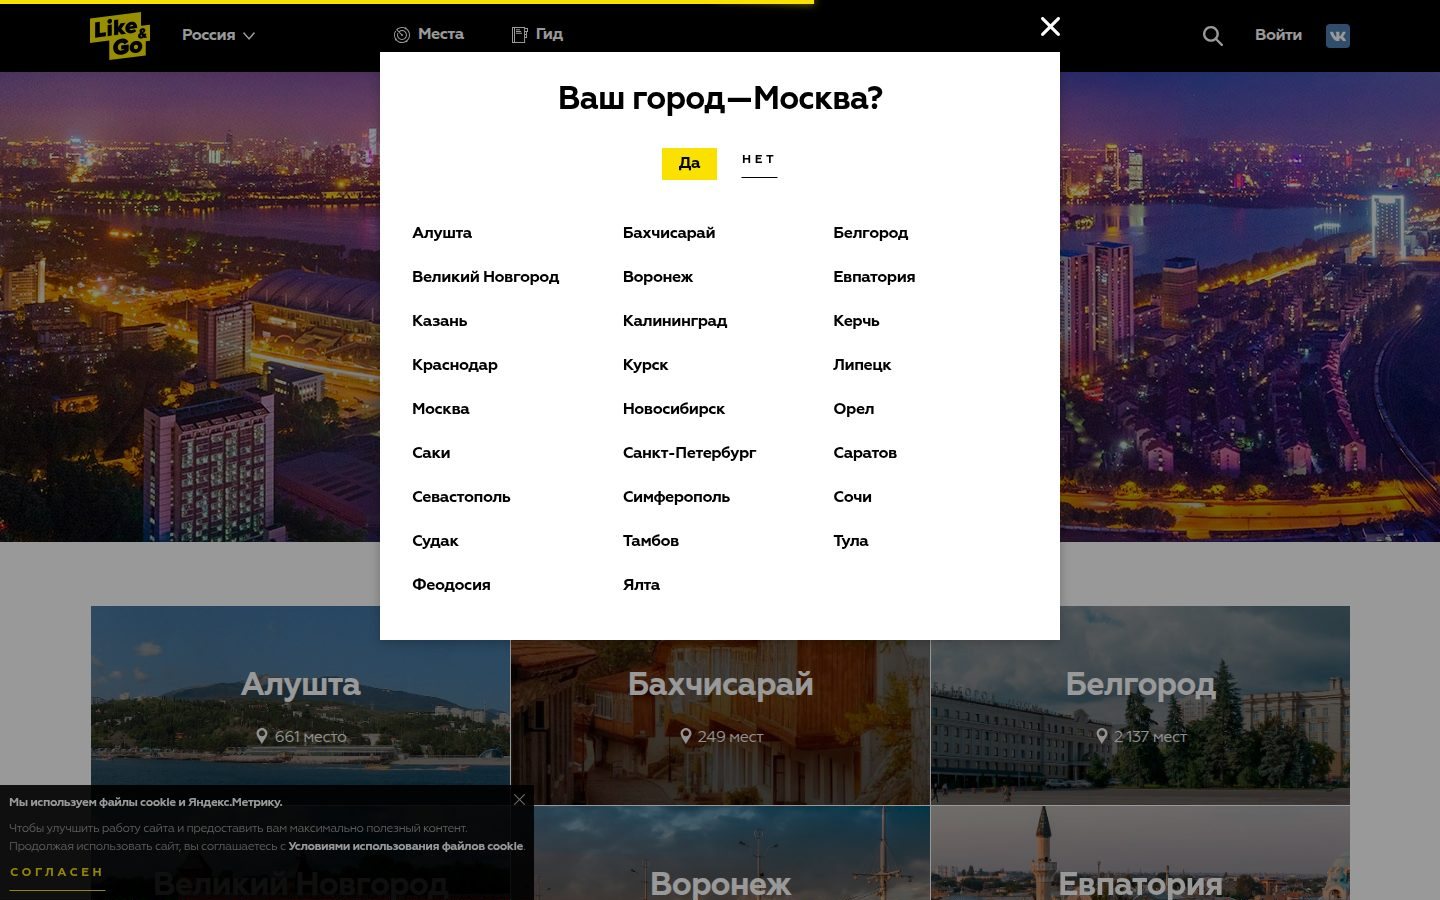
Task: Close the city selection dialog
Action: pos(1050,27)
